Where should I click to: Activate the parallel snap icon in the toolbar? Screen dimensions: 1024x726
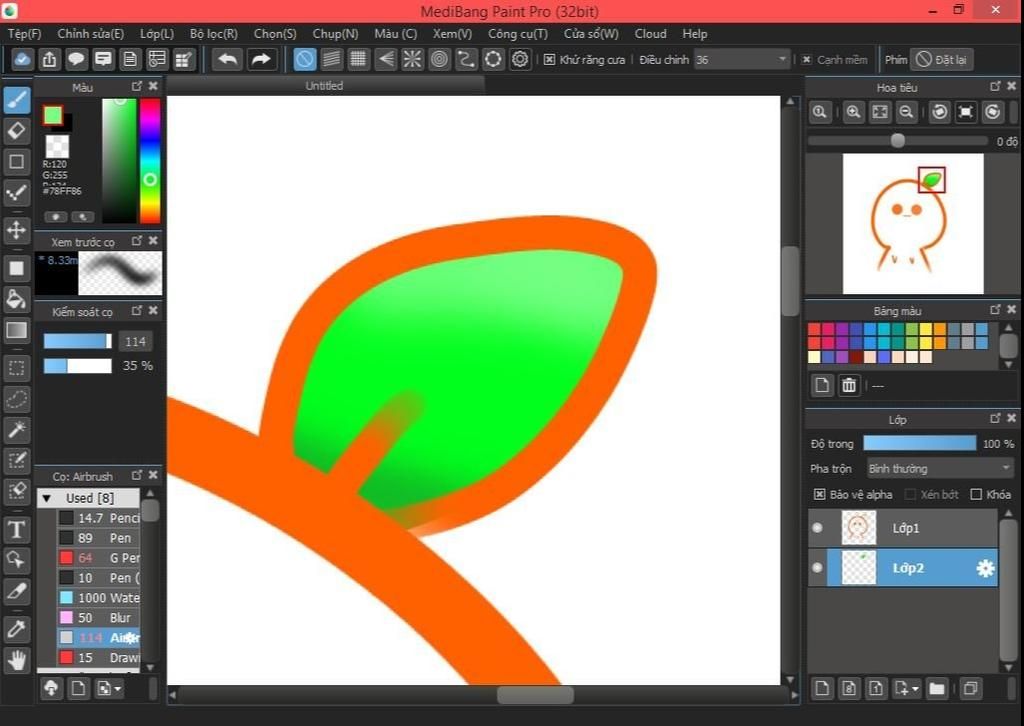click(331, 59)
